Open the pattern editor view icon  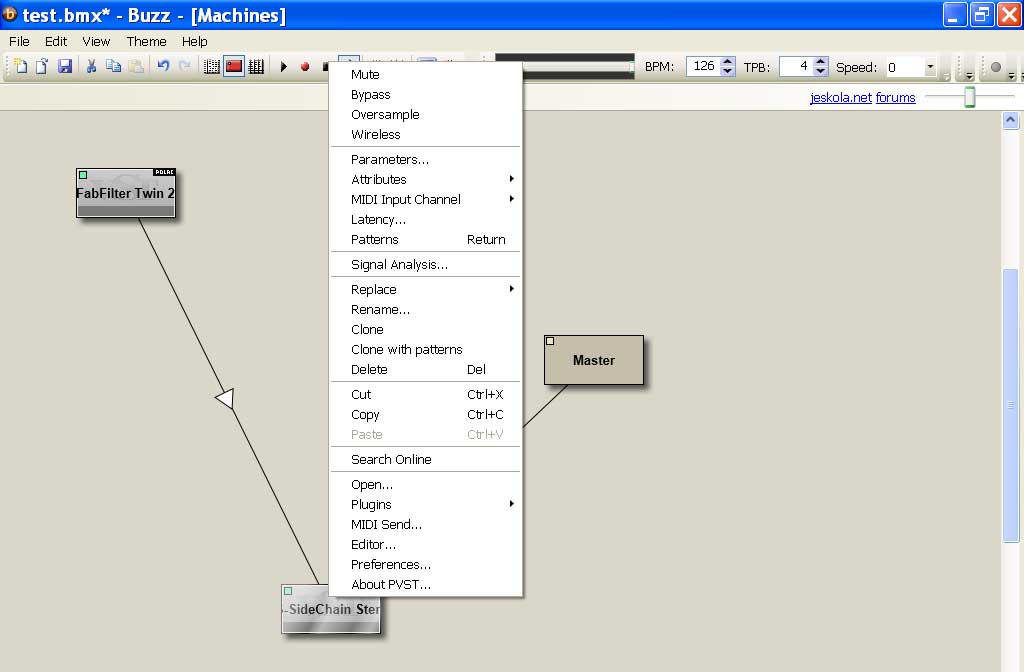point(212,67)
